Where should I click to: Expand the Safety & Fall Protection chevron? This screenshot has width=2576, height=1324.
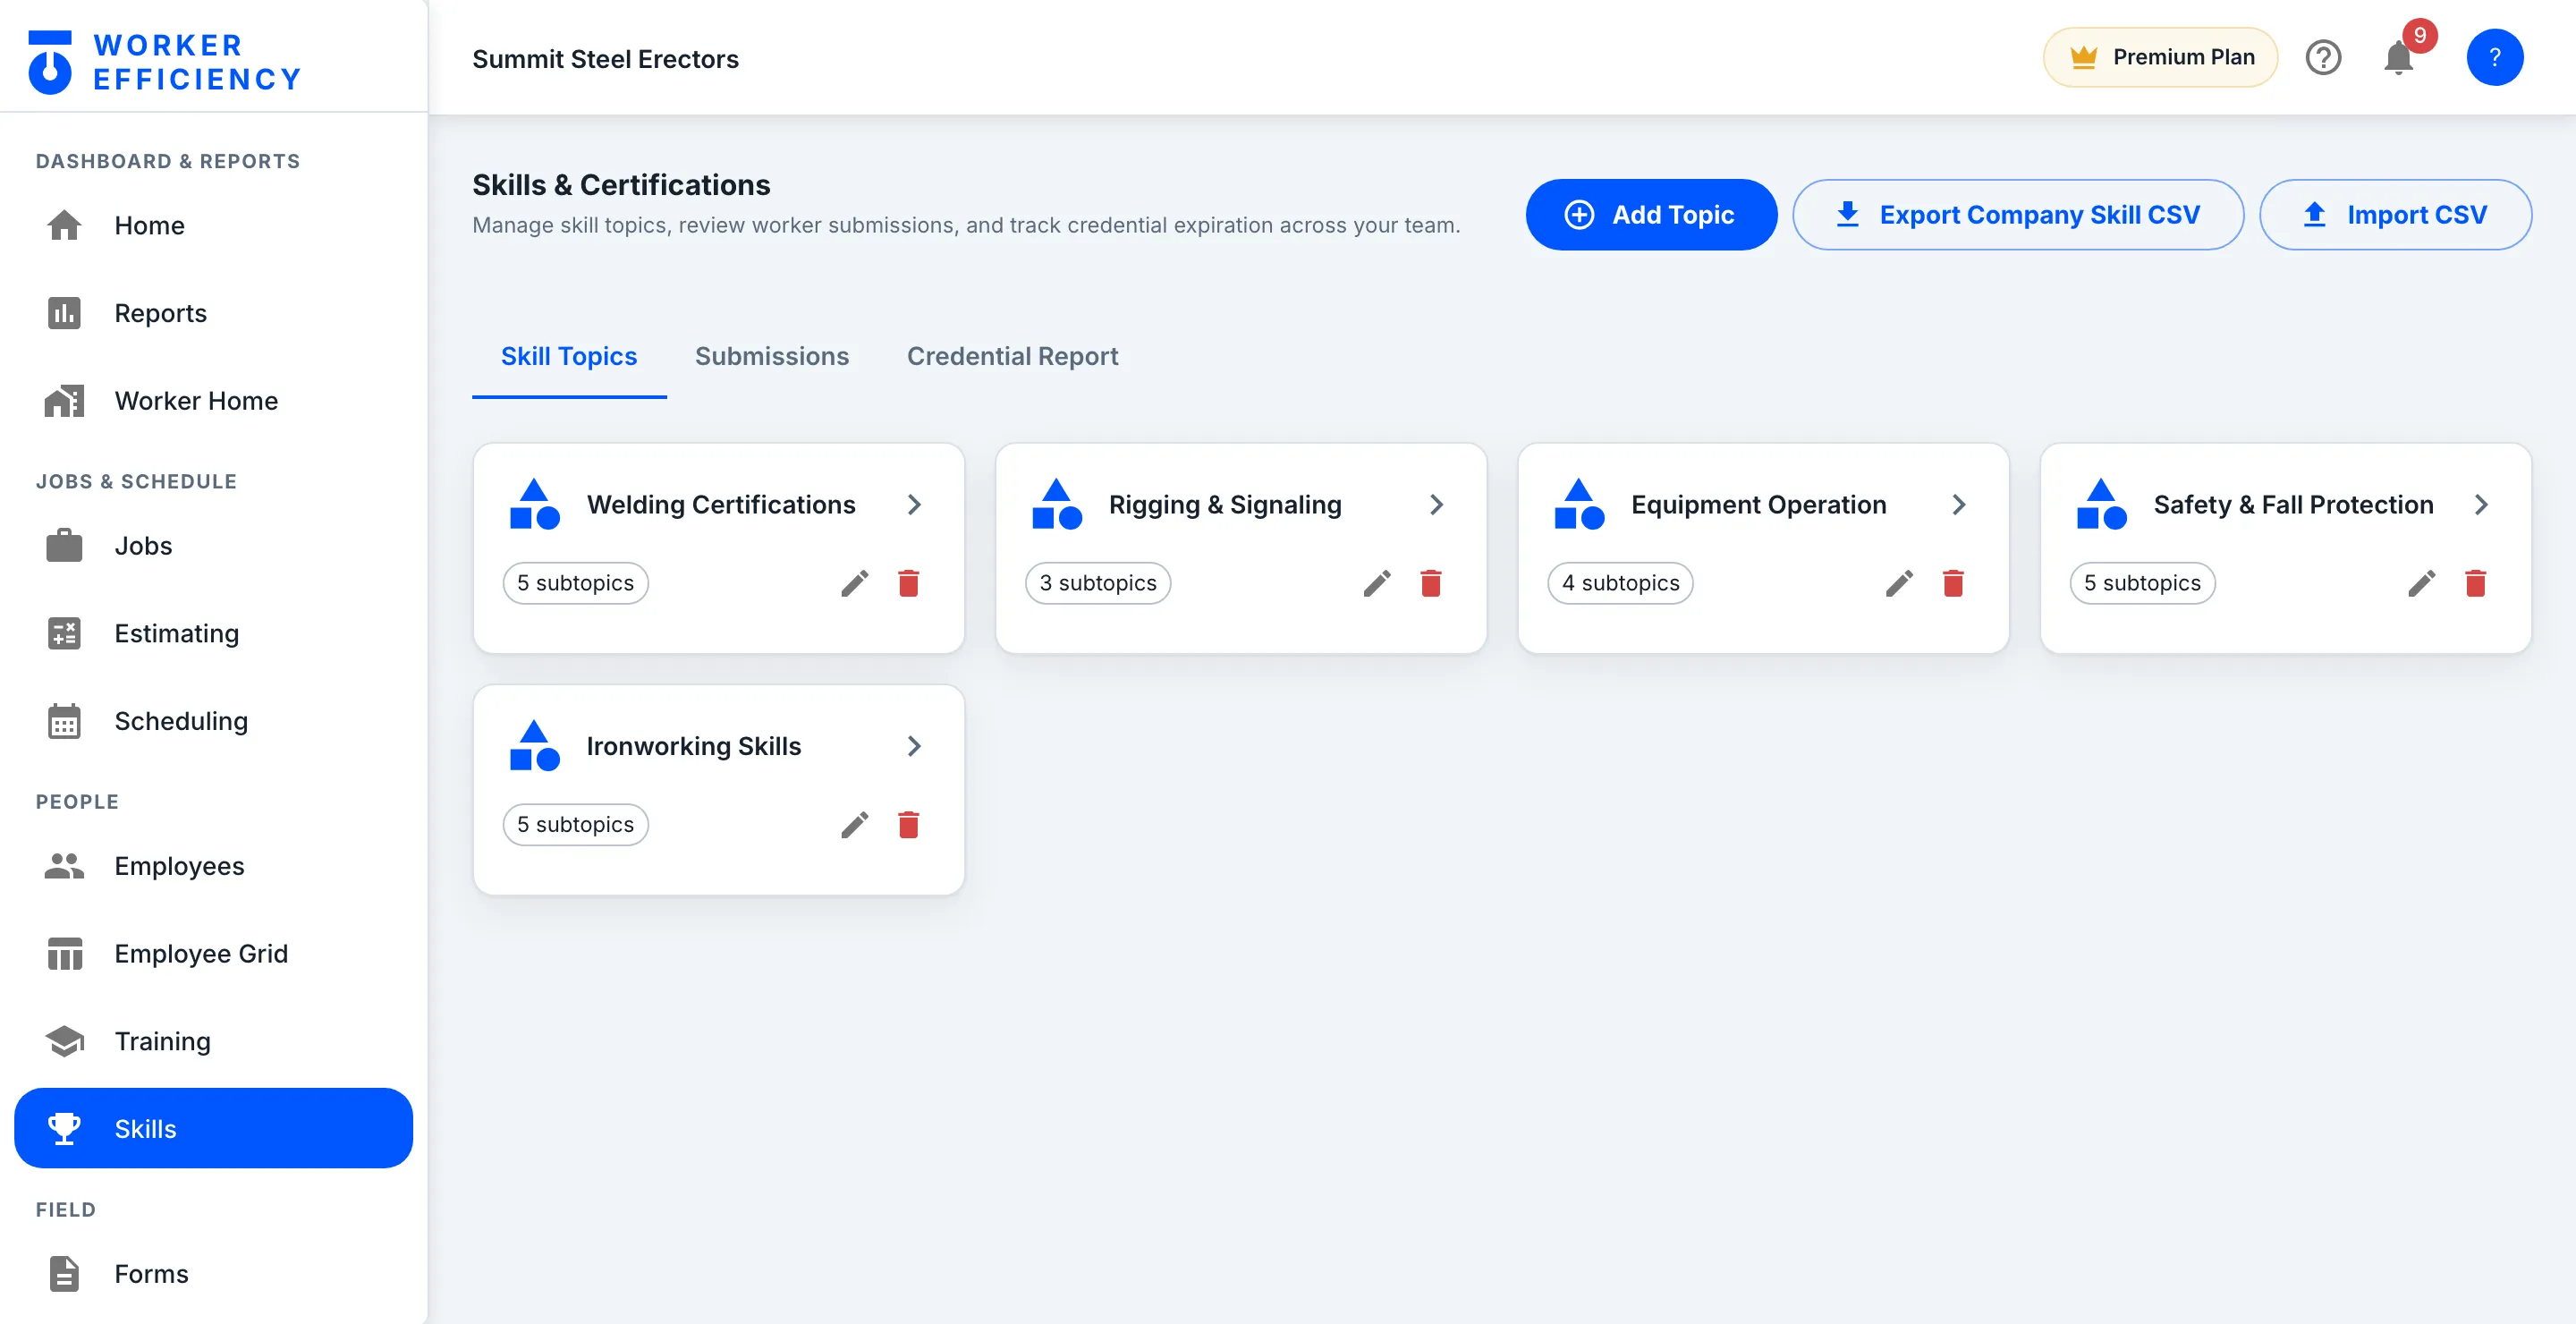point(2480,505)
